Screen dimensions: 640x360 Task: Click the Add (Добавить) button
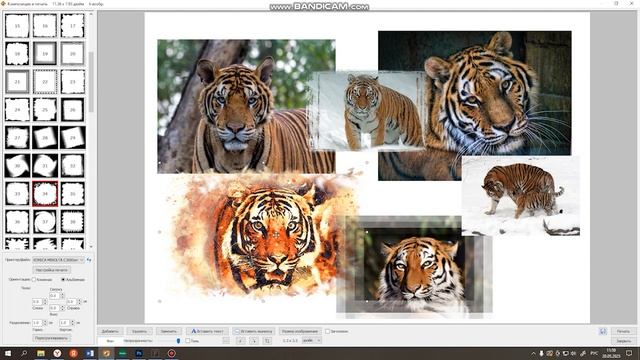(x=110, y=331)
